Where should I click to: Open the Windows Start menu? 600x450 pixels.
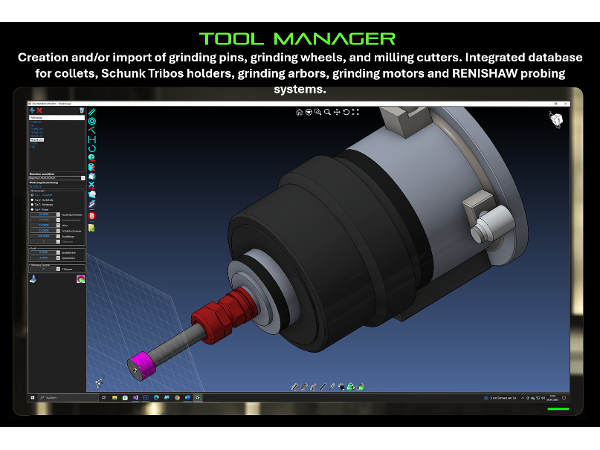pos(34,397)
